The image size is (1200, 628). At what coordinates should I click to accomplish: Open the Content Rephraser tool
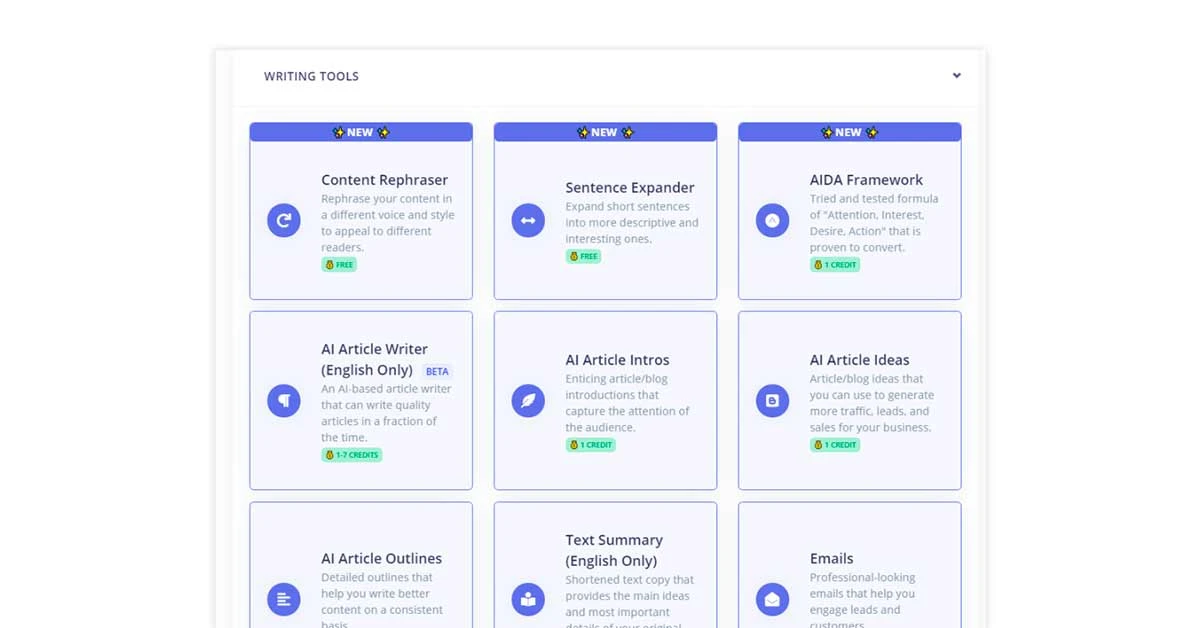pos(384,180)
